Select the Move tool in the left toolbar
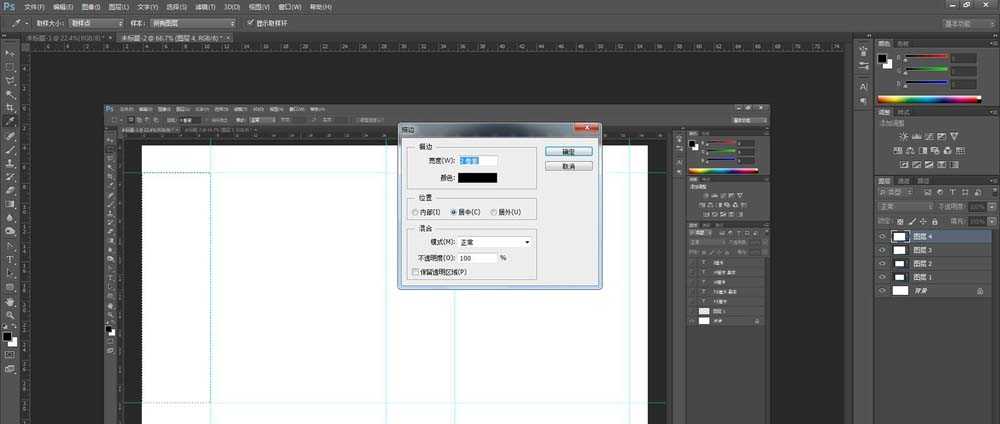Screen dimensions: 1000x424 (x=11, y=53)
